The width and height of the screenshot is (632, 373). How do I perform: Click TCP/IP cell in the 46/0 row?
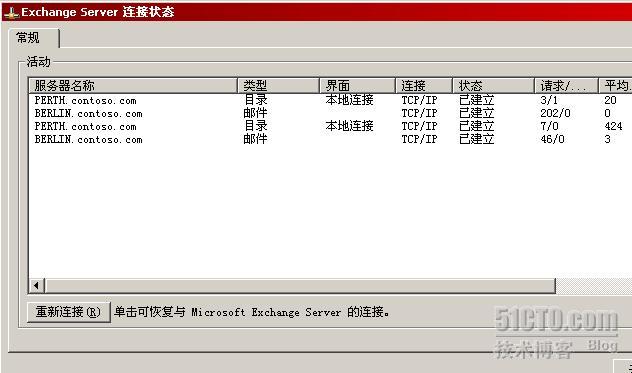pos(419,140)
